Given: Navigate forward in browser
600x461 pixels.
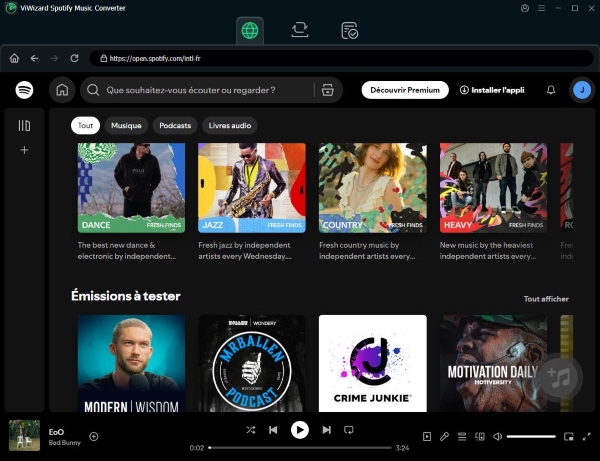Looking at the screenshot, I should click(x=54, y=58).
